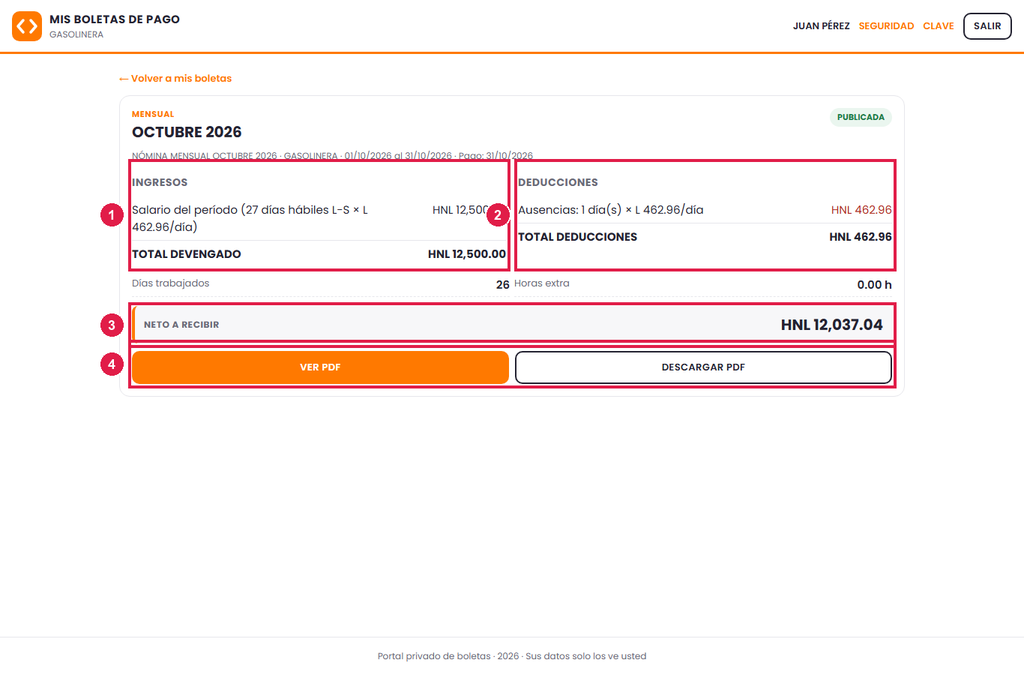Click the MENSUAL label above the heading
Image resolution: width=1024 pixels, height=675 pixels.
(x=153, y=114)
